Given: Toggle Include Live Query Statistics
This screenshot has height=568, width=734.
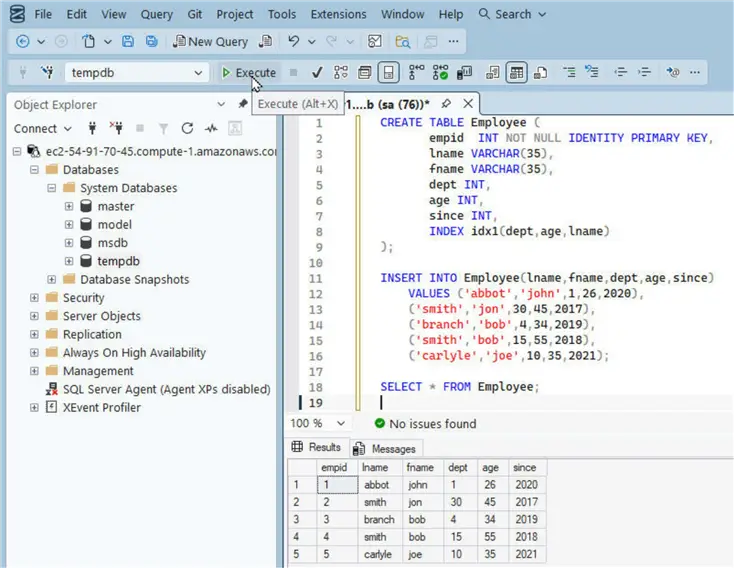Looking at the screenshot, I should (x=440, y=73).
